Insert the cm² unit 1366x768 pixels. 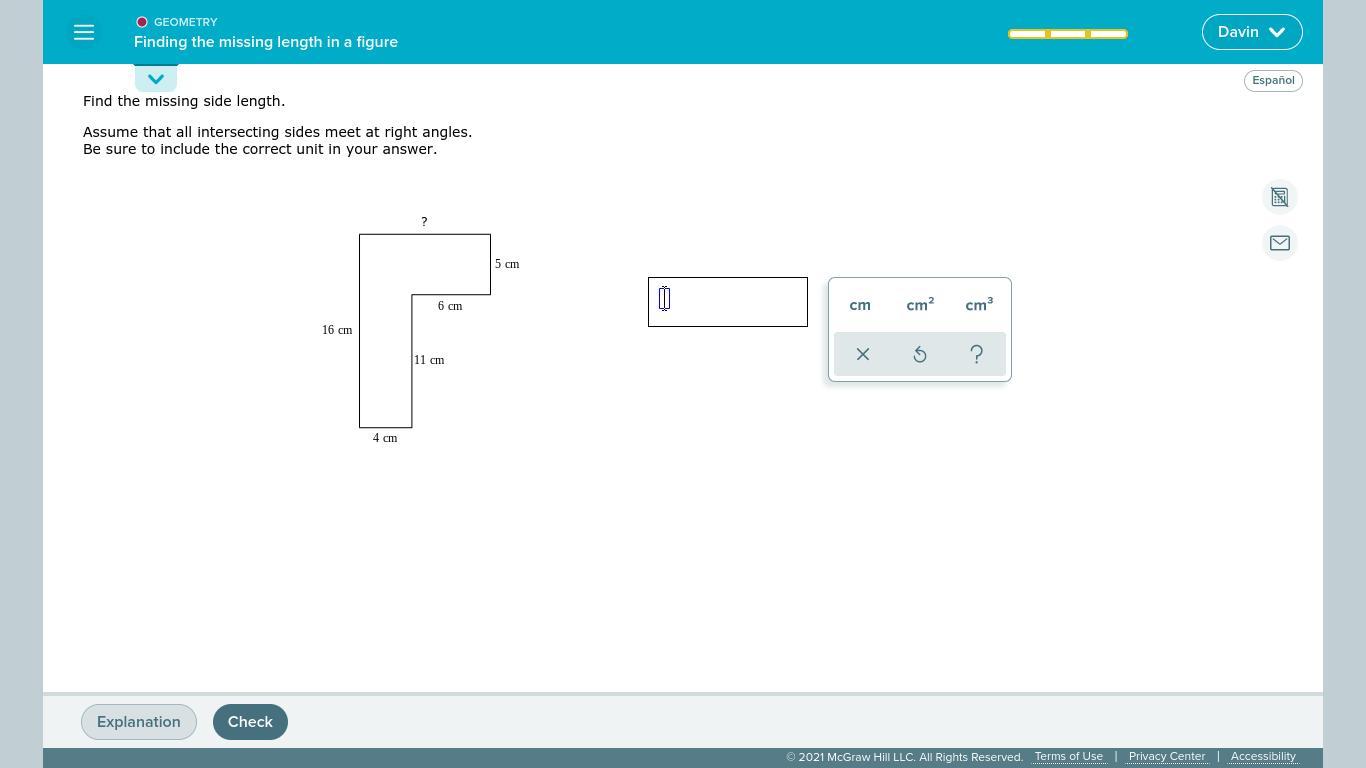coord(920,305)
